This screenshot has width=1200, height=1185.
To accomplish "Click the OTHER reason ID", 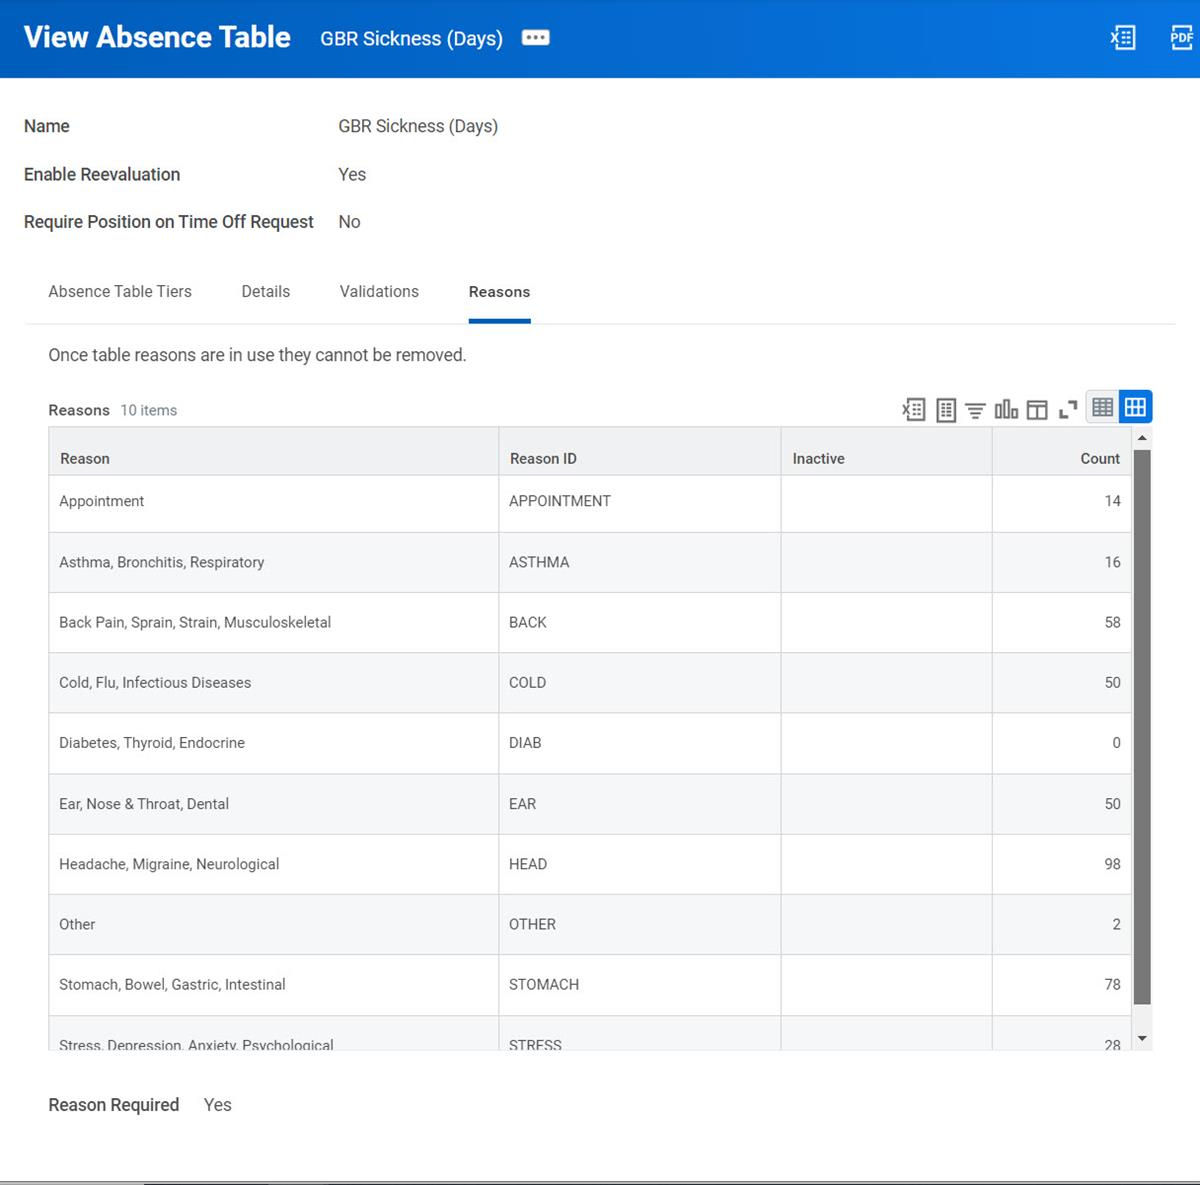I will click(532, 924).
